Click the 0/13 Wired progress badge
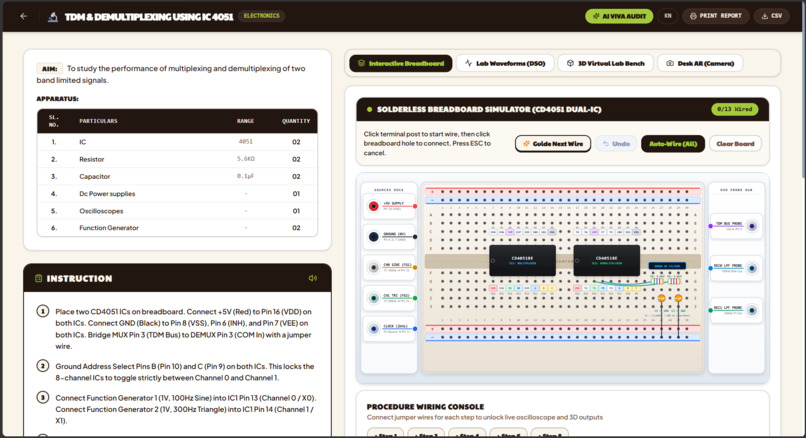This screenshot has width=806, height=438. coord(735,109)
